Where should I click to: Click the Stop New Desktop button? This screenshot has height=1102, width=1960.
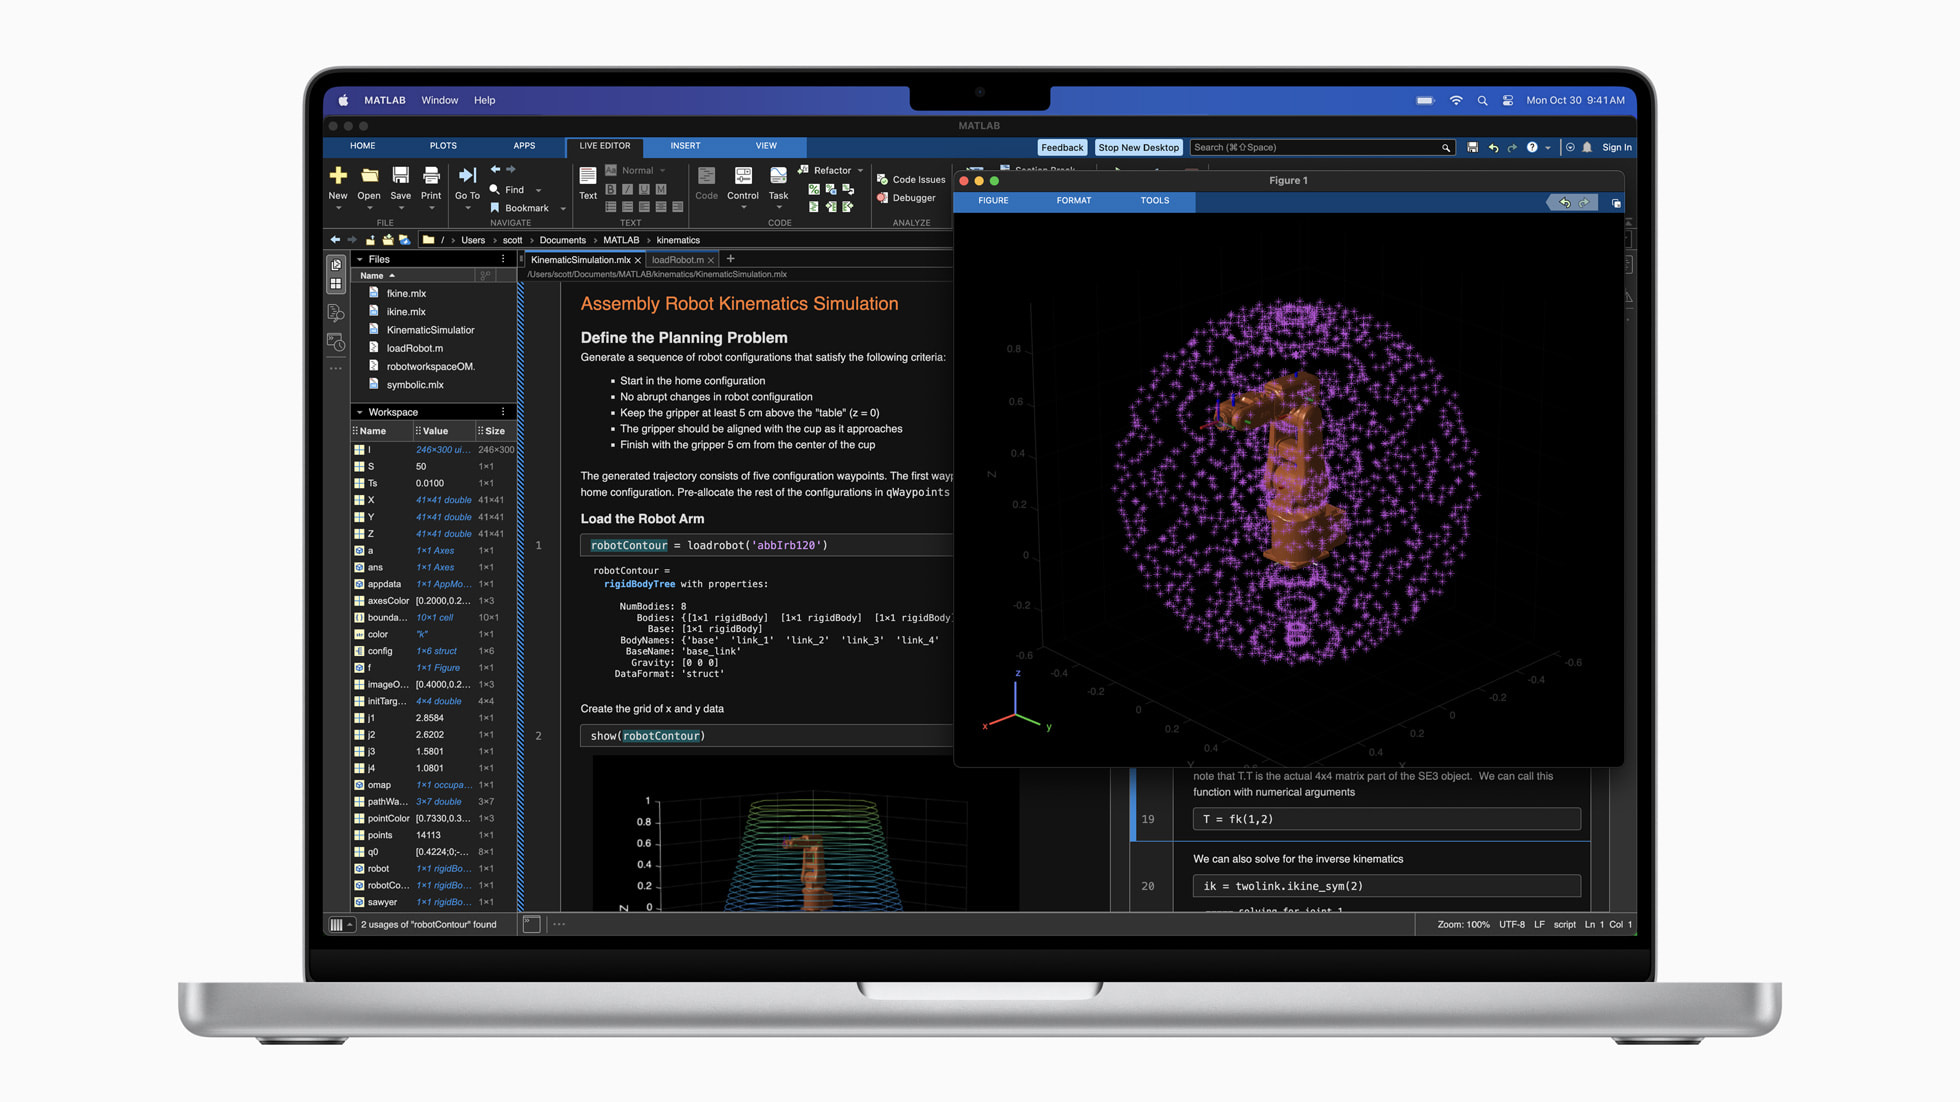point(1138,147)
